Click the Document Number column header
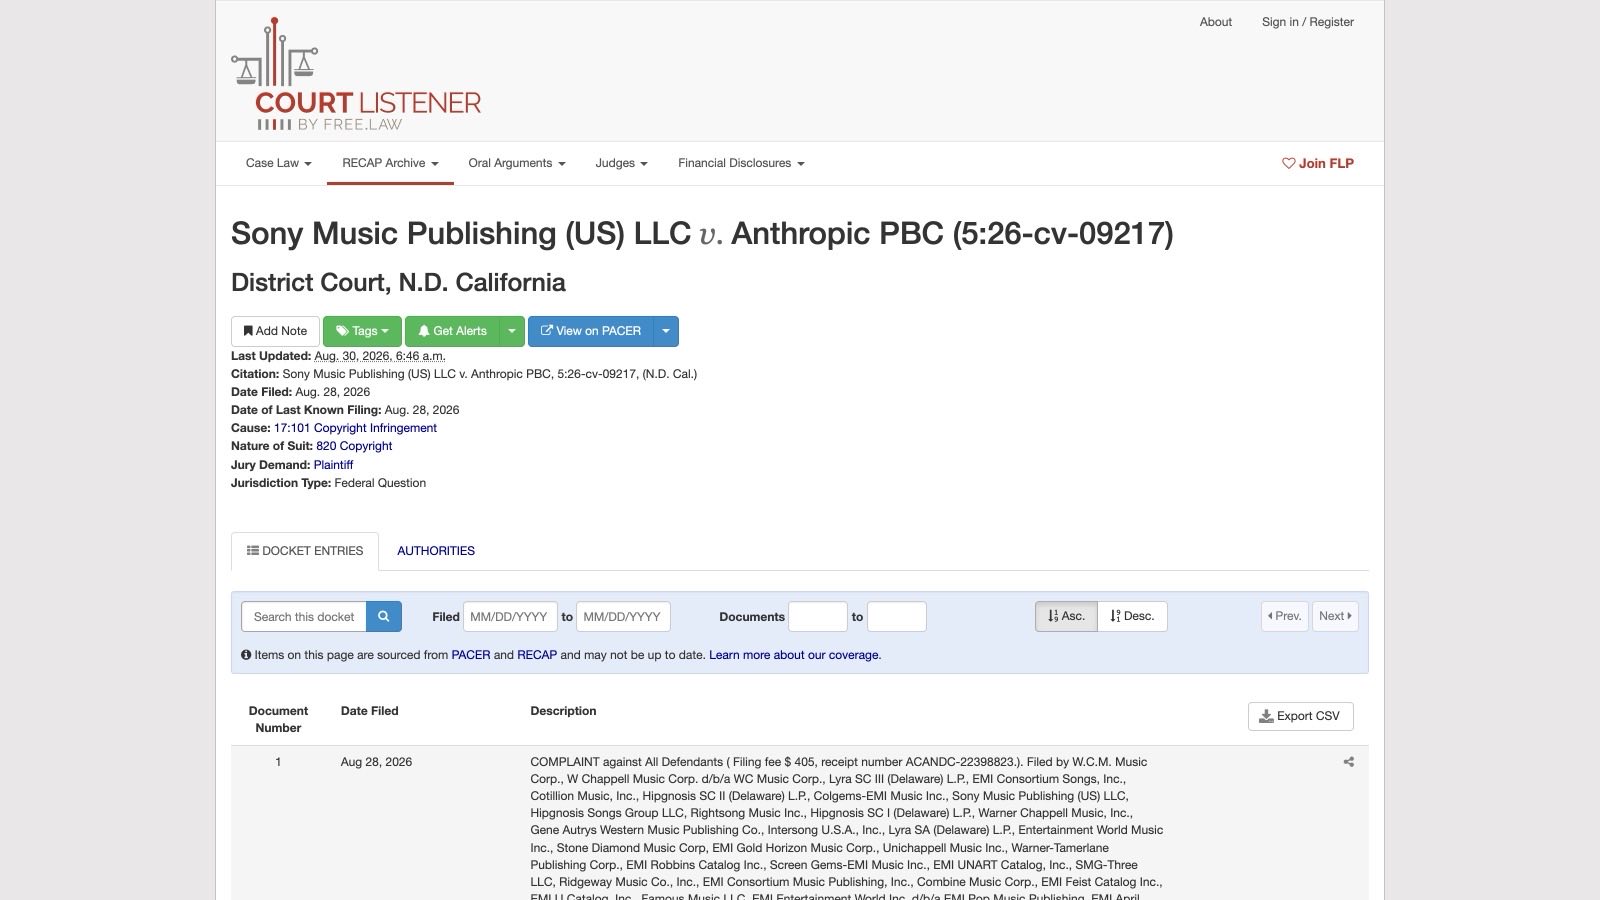Screen dimensions: 1600x900 tap(278, 719)
